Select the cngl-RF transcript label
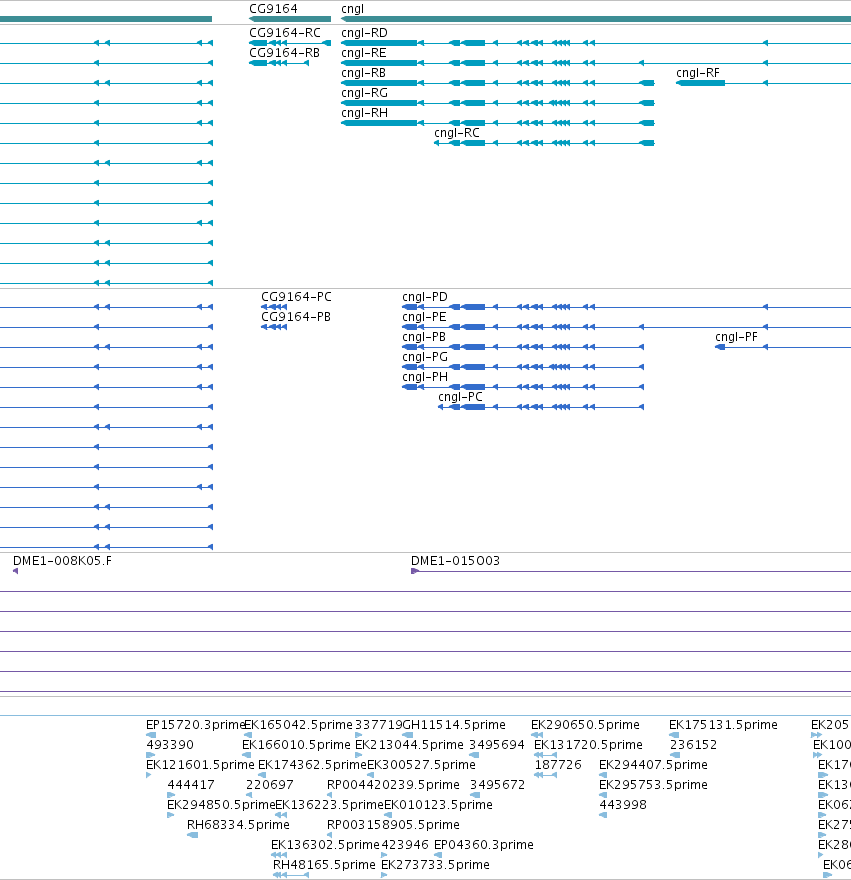This screenshot has width=851, height=880. (698, 73)
